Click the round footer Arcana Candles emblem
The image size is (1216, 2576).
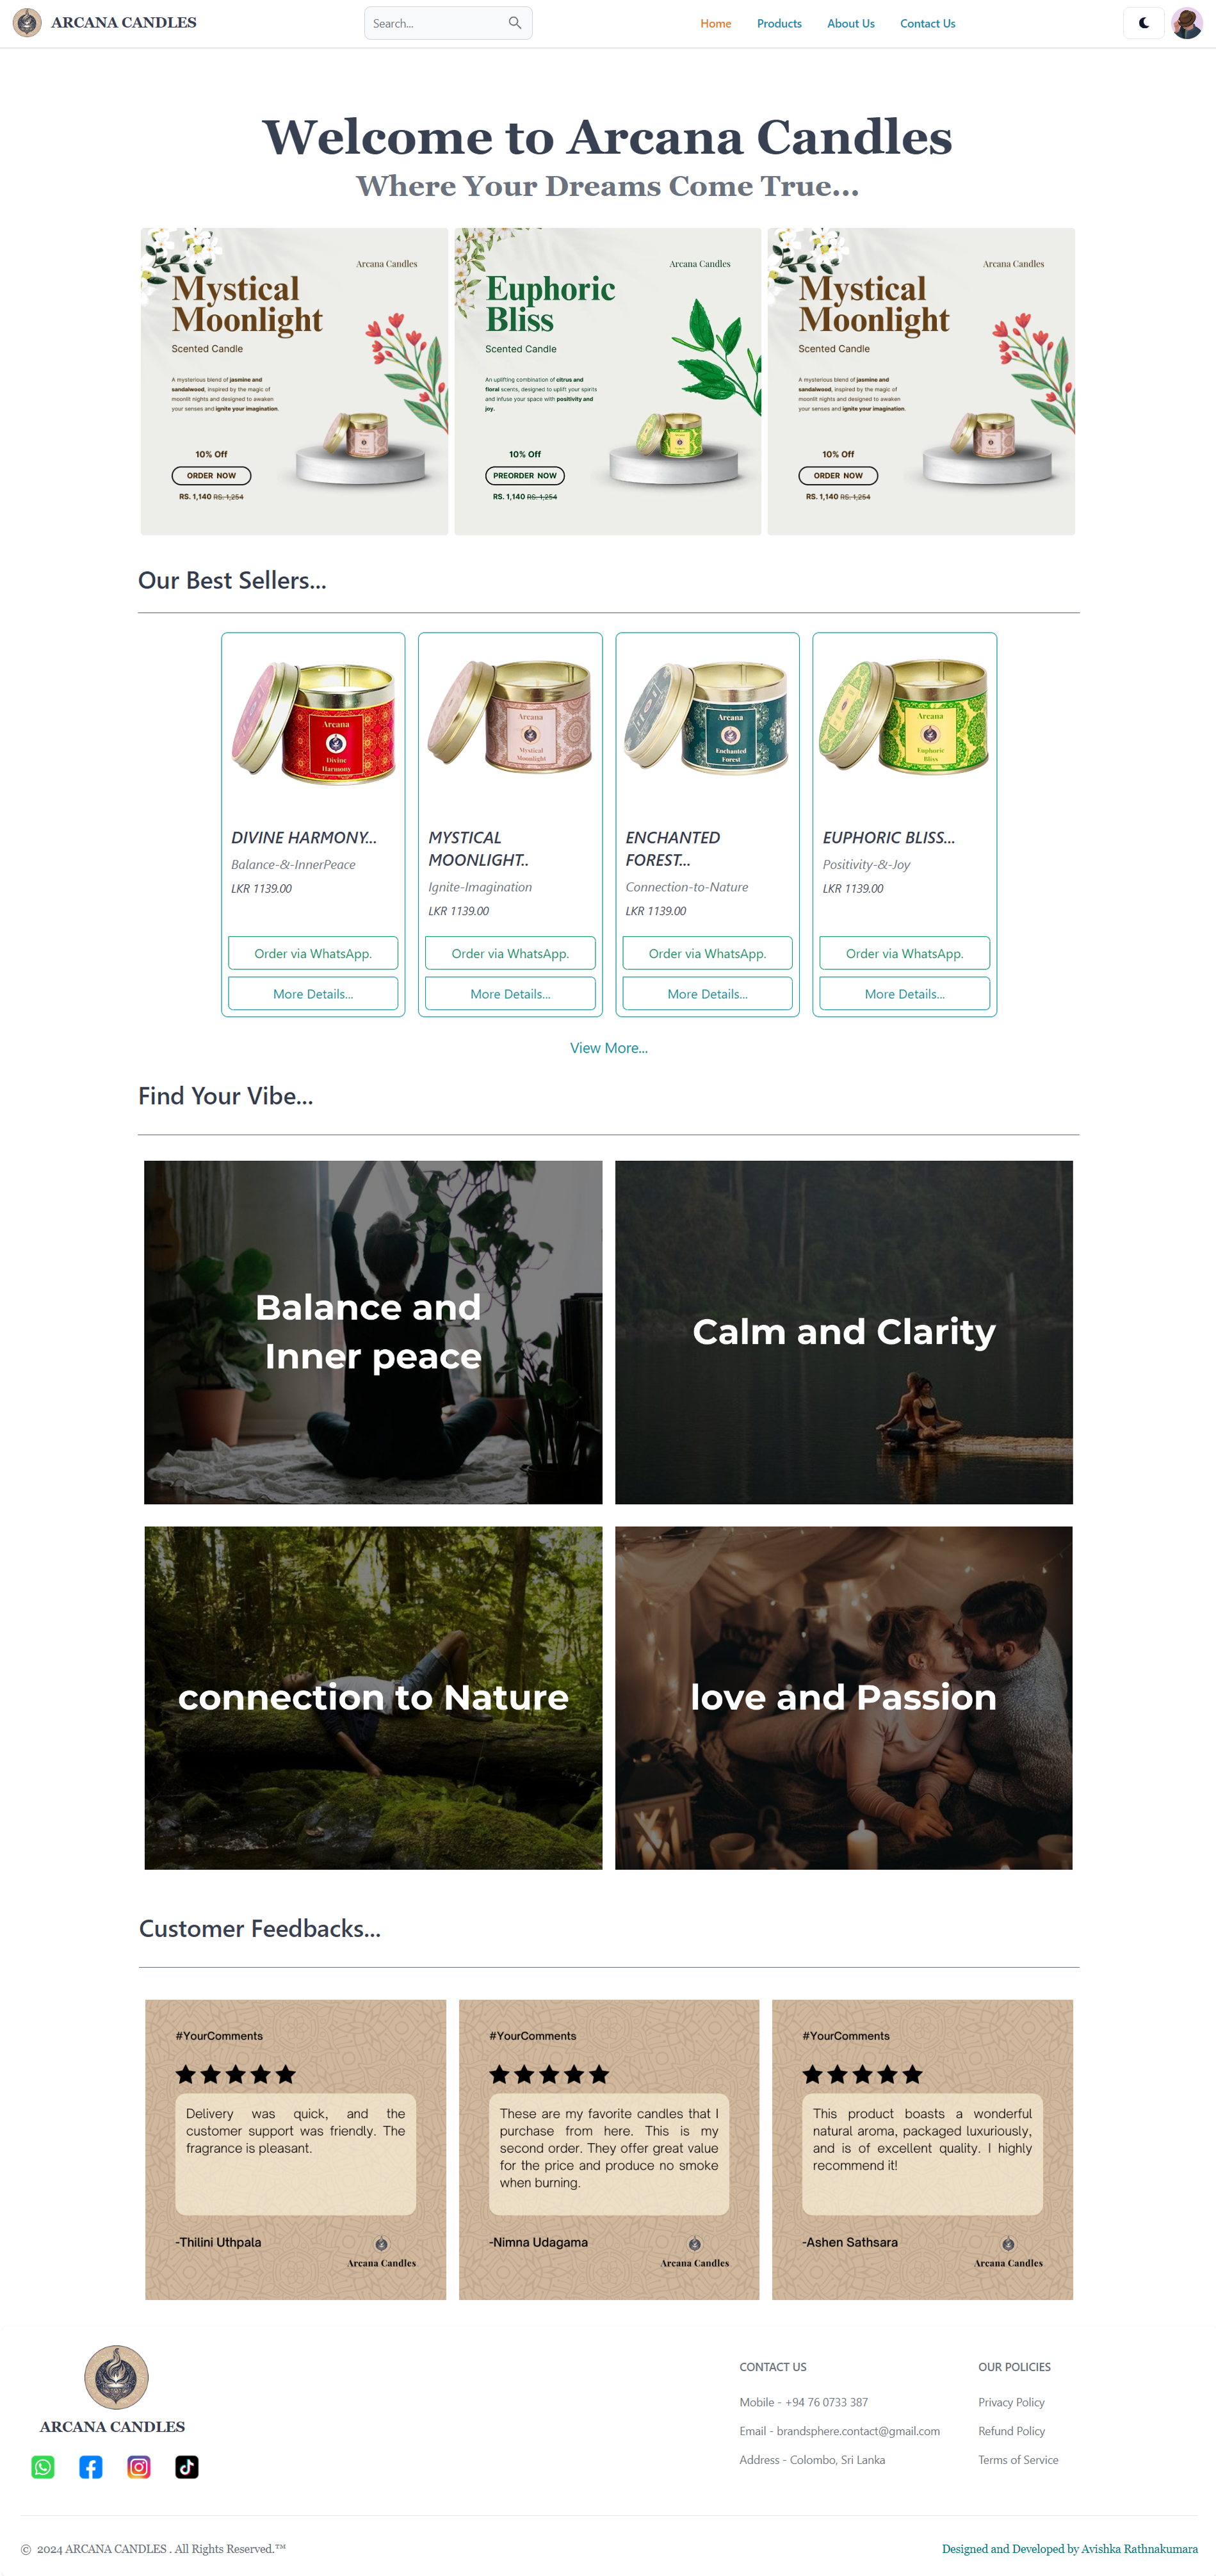116,2377
